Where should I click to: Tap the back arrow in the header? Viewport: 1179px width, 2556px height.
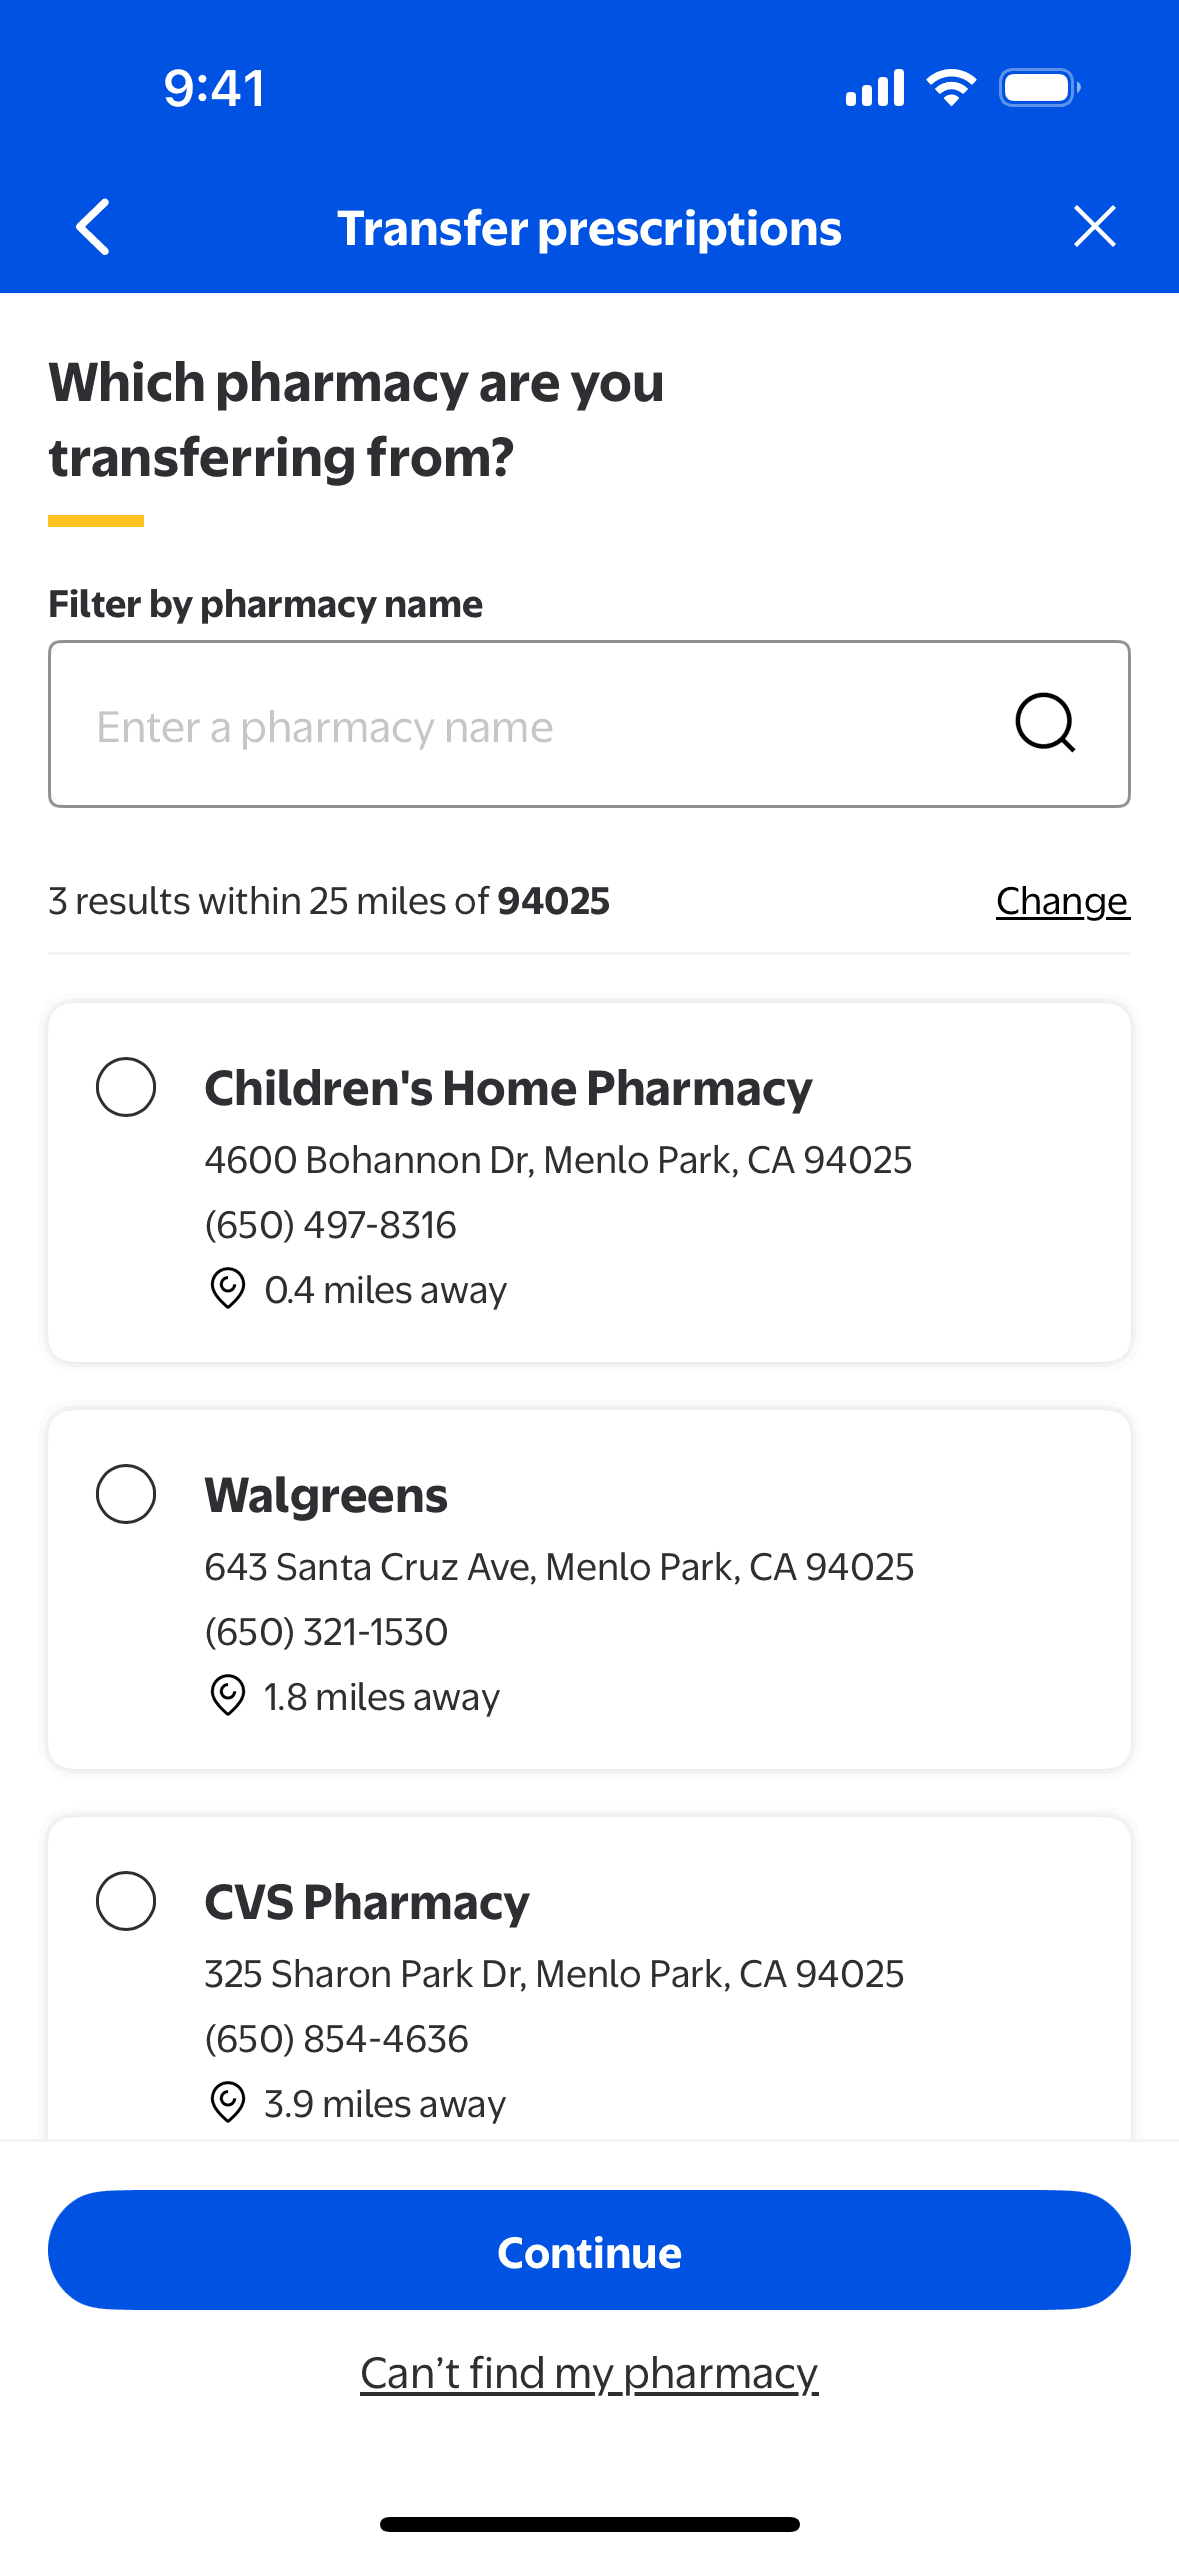click(93, 228)
